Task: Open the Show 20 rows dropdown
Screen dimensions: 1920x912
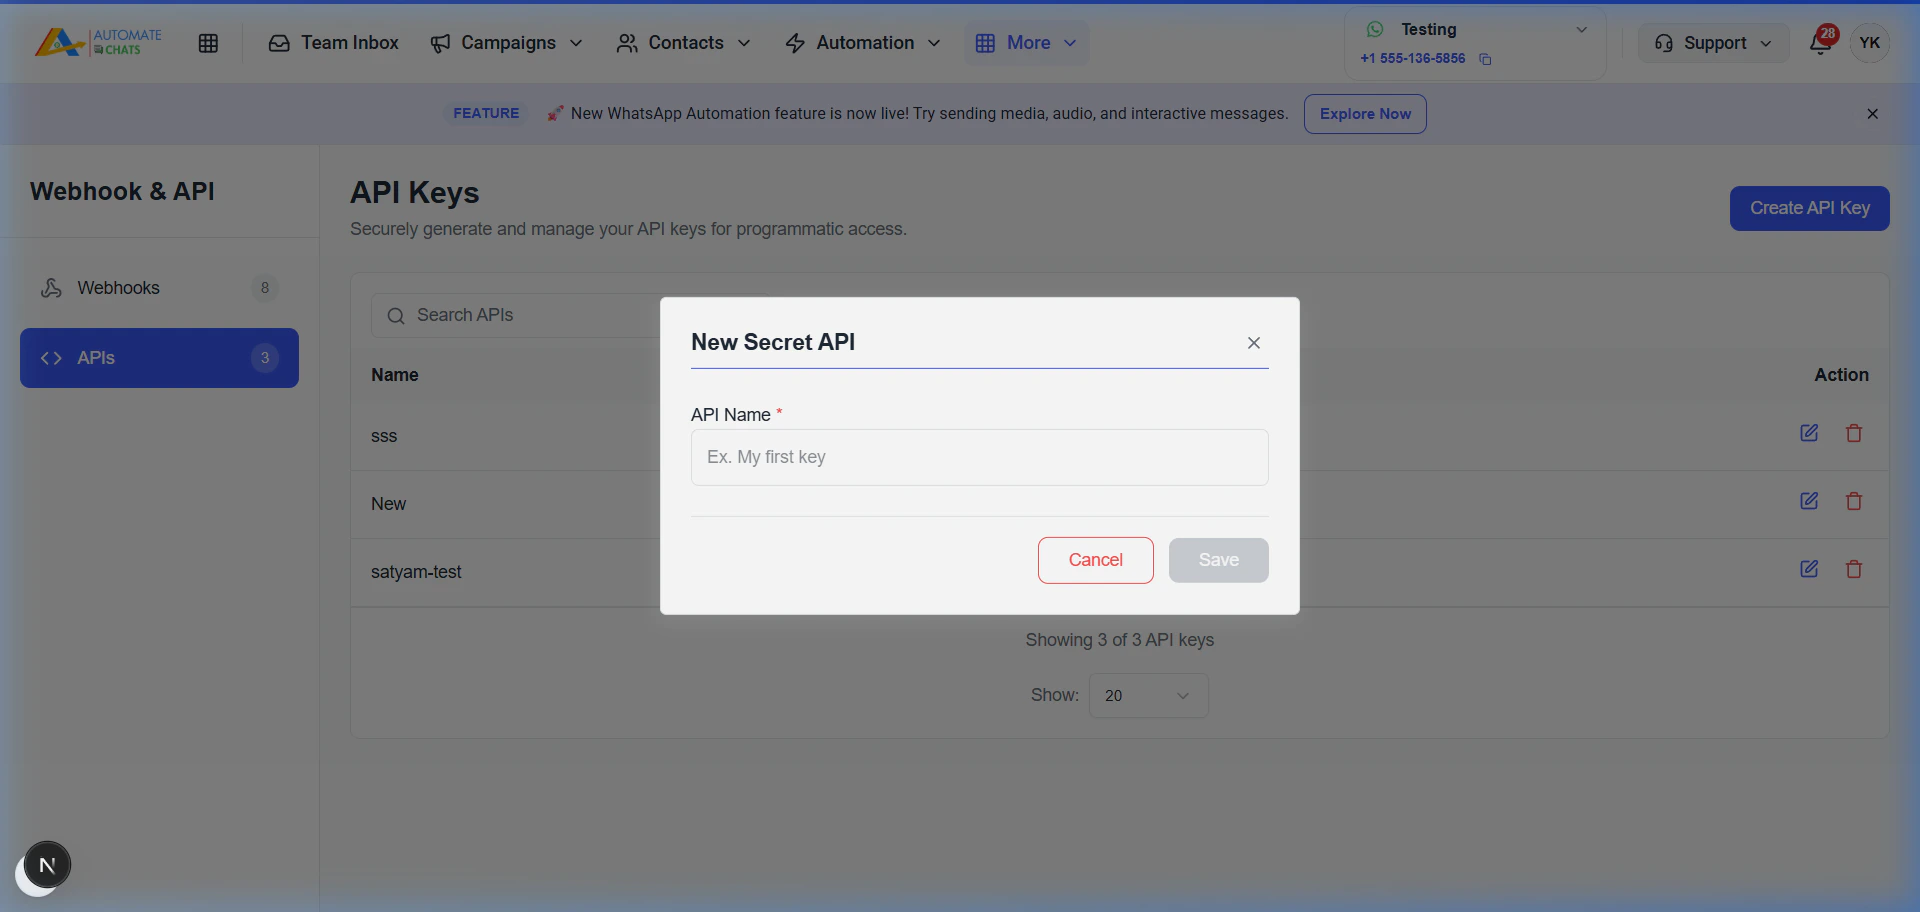Action: pyautogui.click(x=1148, y=696)
